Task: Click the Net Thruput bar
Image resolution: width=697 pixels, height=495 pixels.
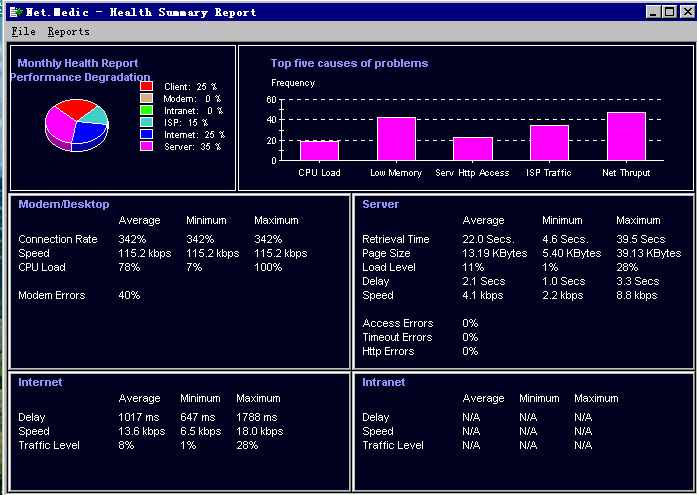Action: [626, 136]
